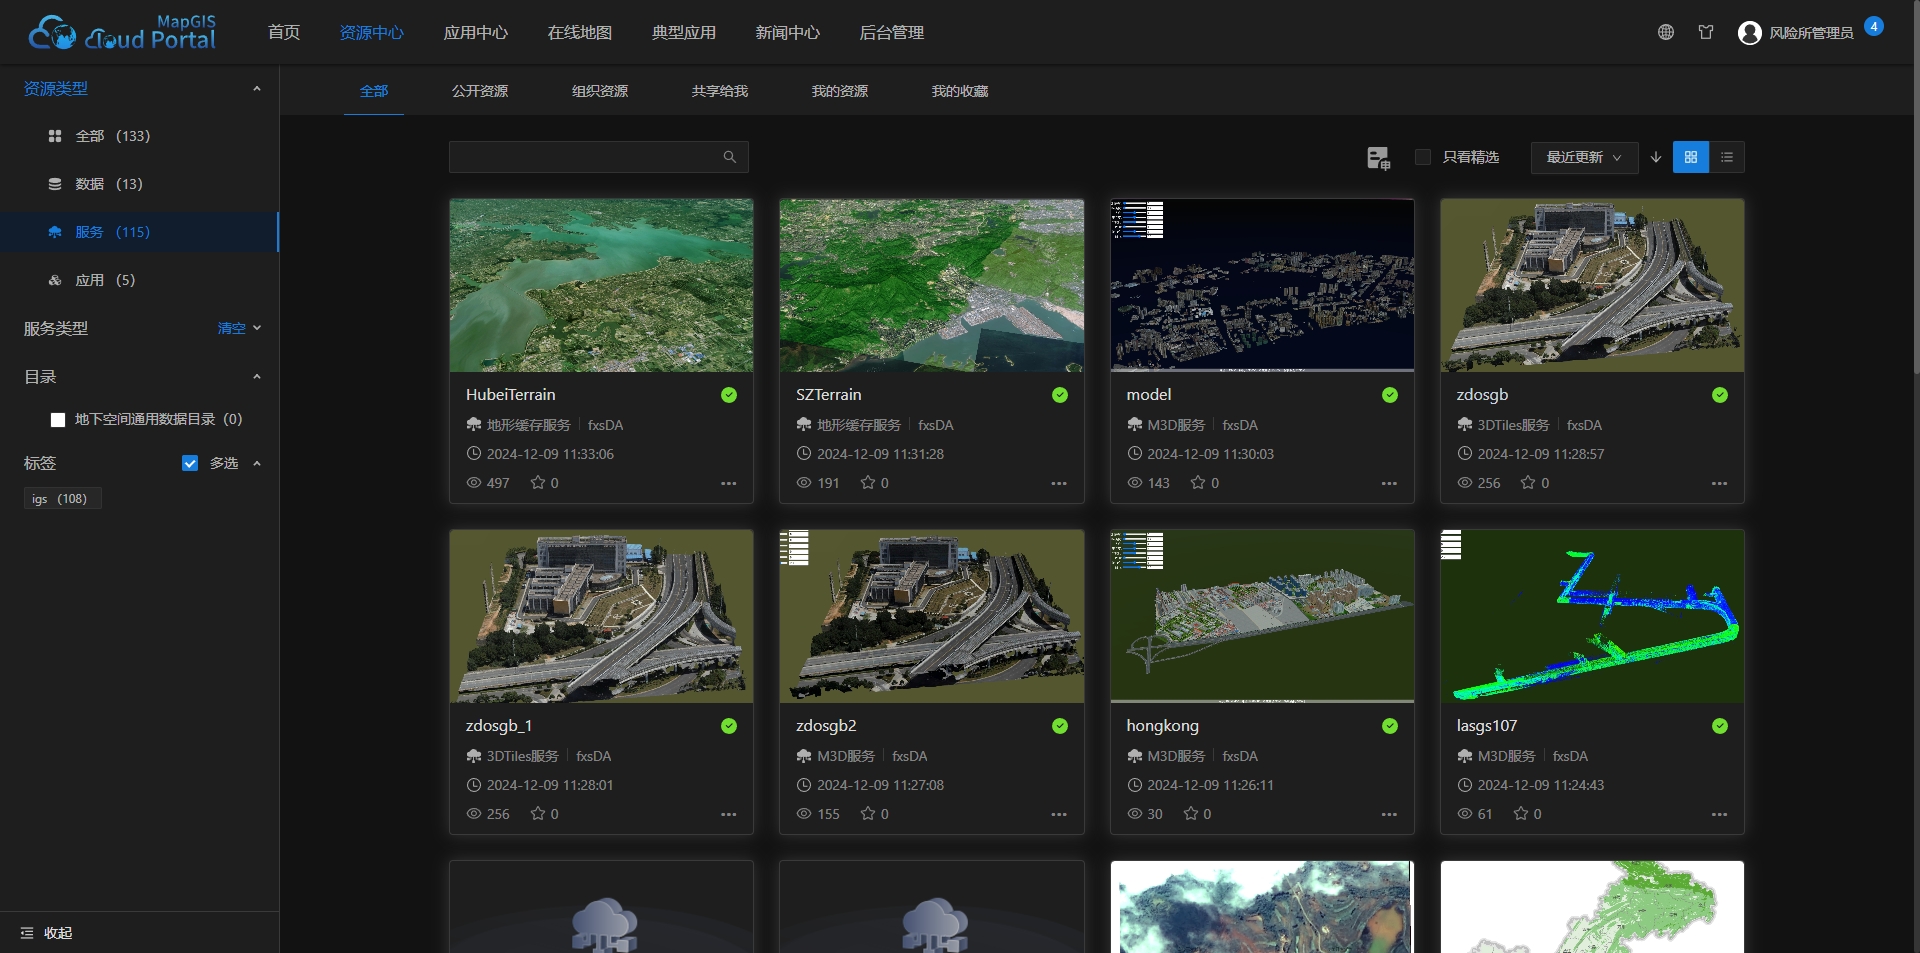Viewport: 1920px width, 953px height.
Task: Open 应用中心 in top navigation
Action: (x=476, y=32)
